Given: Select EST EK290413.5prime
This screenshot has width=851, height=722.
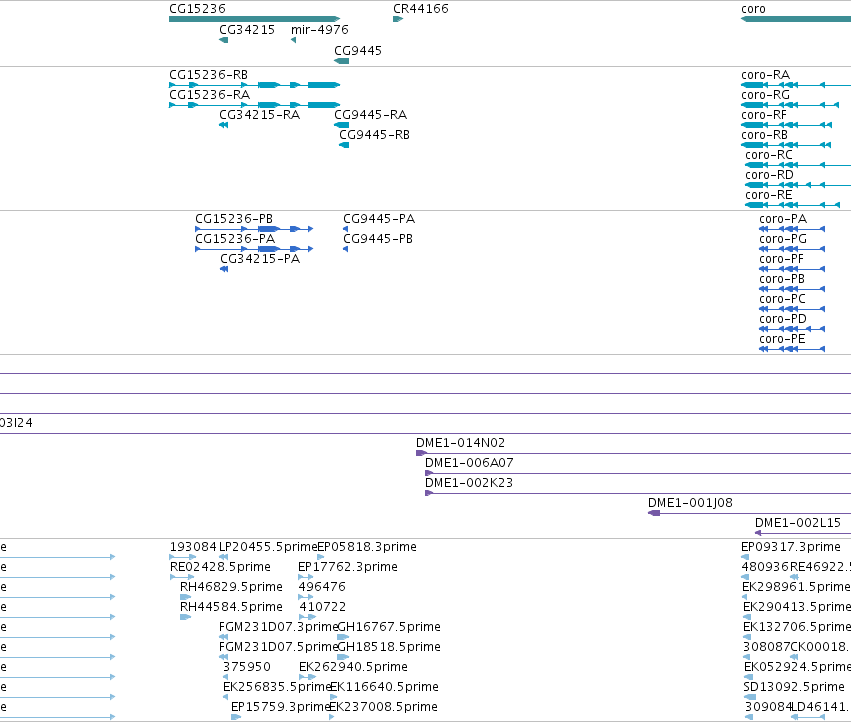Looking at the screenshot, I should [747, 617].
